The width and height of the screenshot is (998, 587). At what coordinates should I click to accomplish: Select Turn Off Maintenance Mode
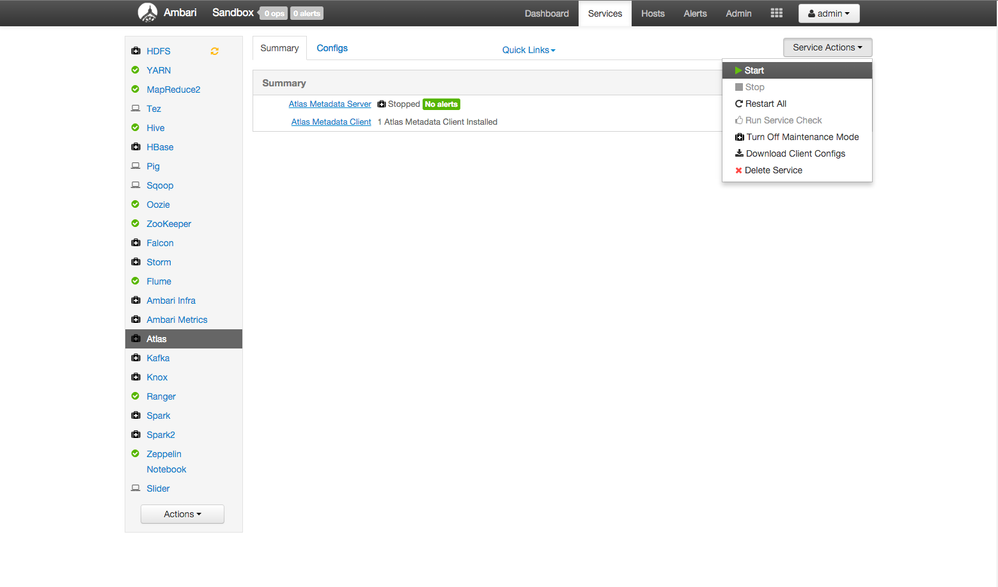pos(797,137)
